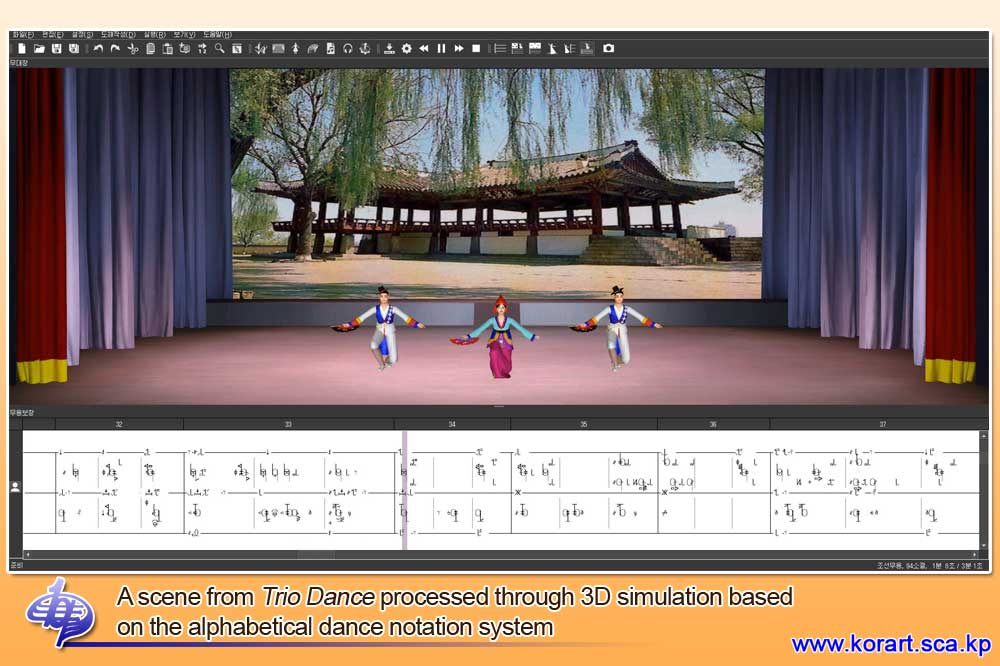Click the Open folder icon
The width and height of the screenshot is (1000, 666).
tap(40, 48)
